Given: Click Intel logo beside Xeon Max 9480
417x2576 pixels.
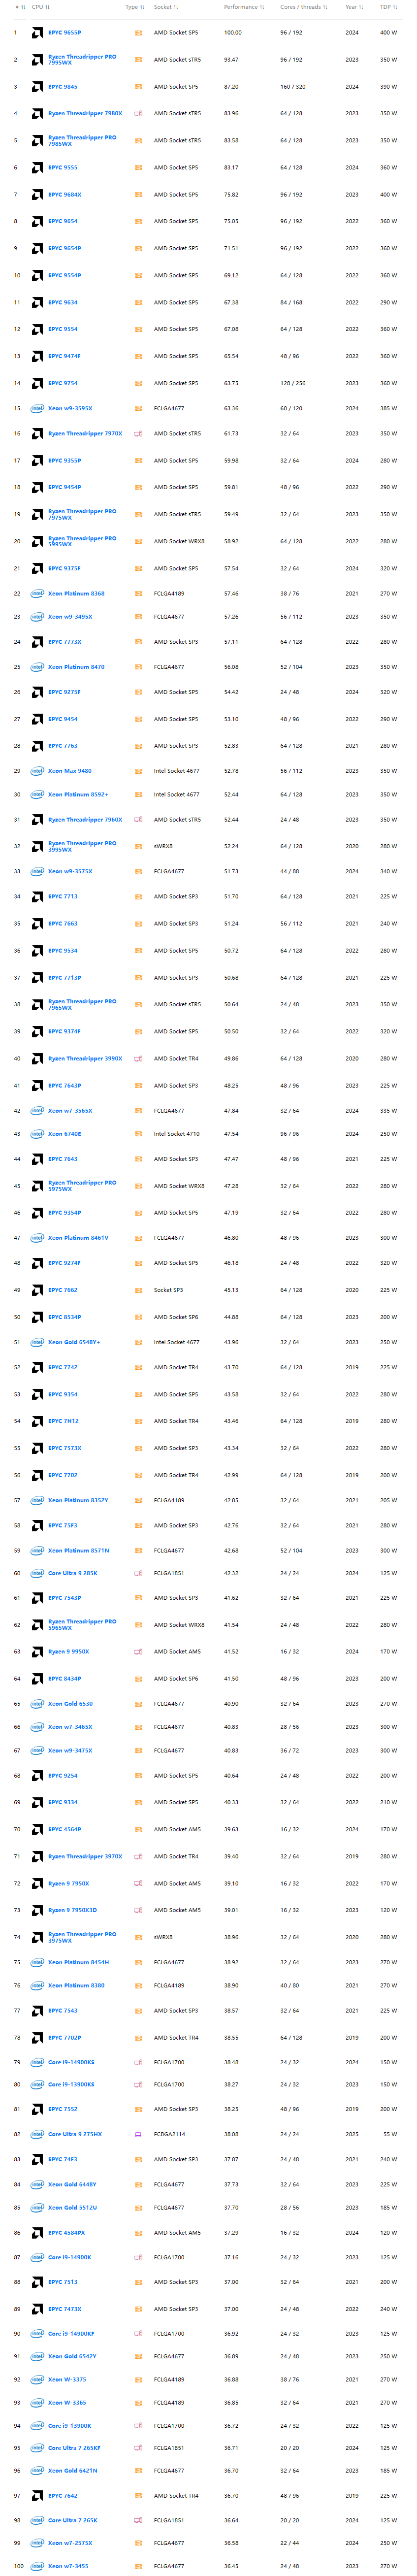Looking at the screenshot, I should point(37,771).
